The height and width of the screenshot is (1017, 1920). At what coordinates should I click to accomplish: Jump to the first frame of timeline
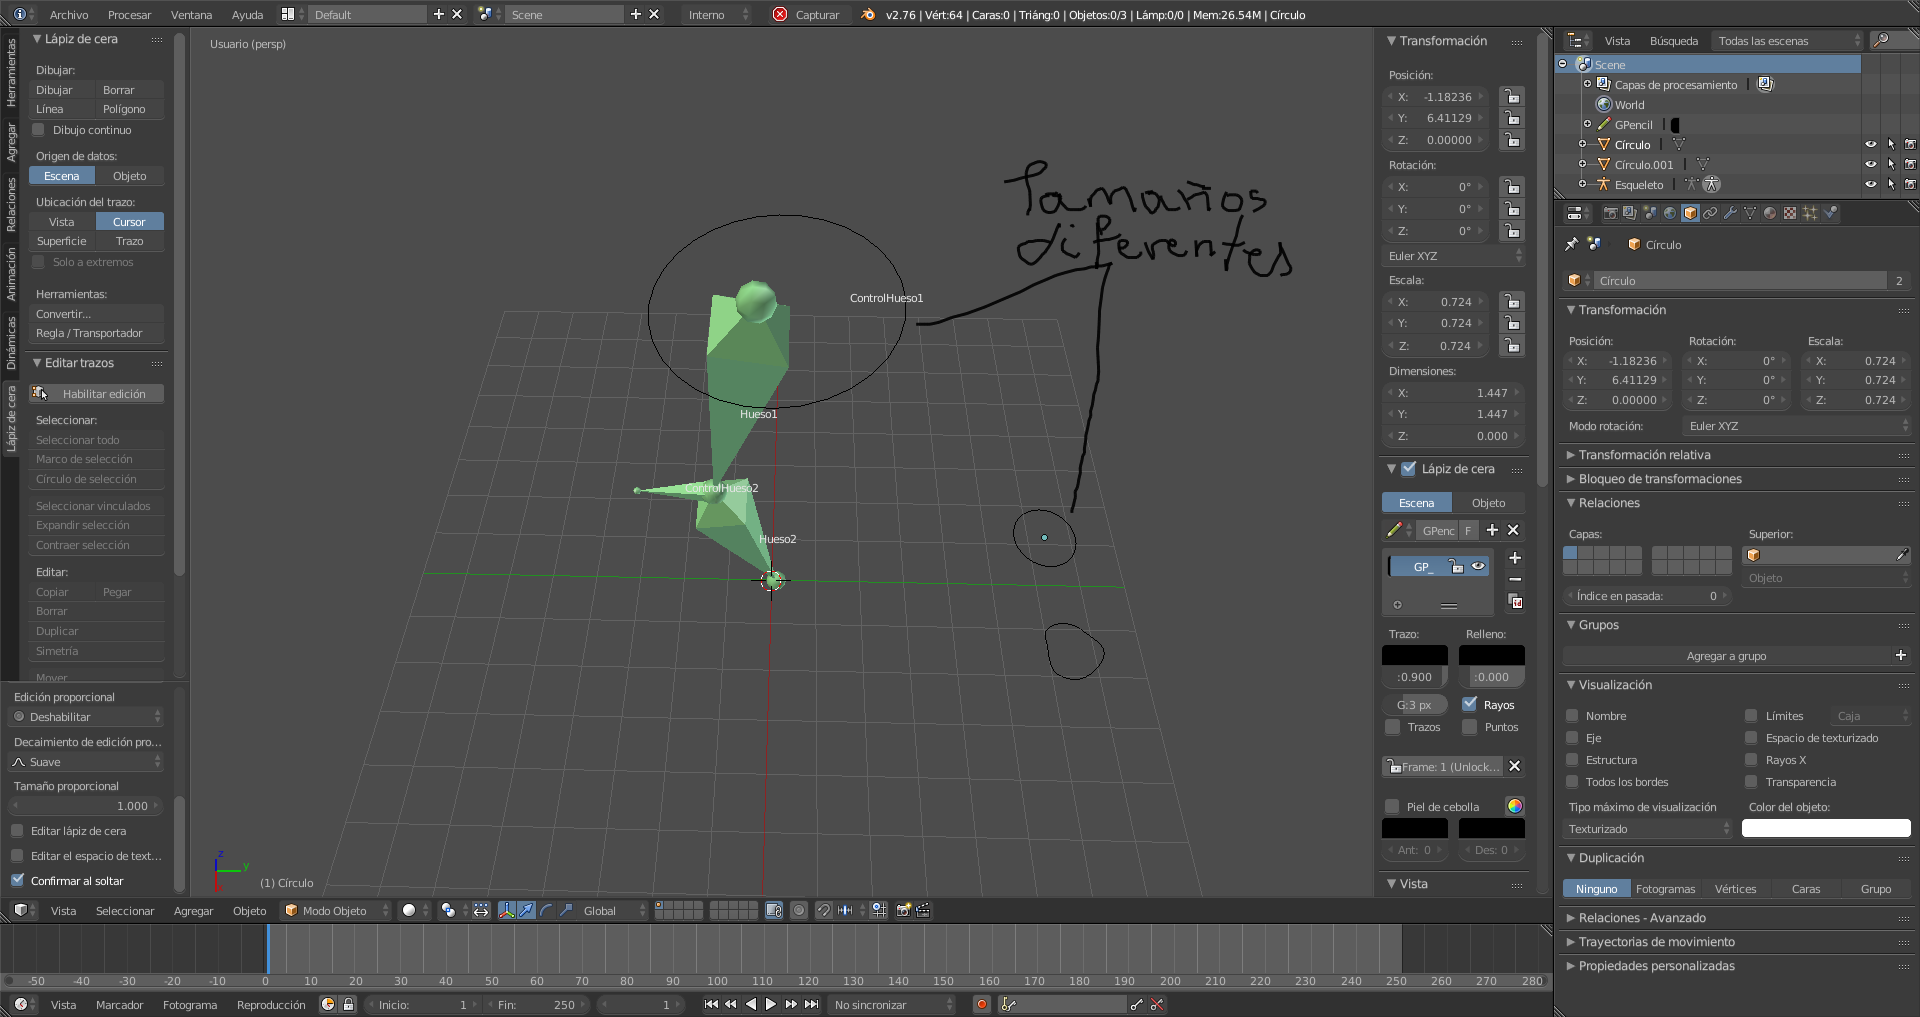(x=711, y=1004)
